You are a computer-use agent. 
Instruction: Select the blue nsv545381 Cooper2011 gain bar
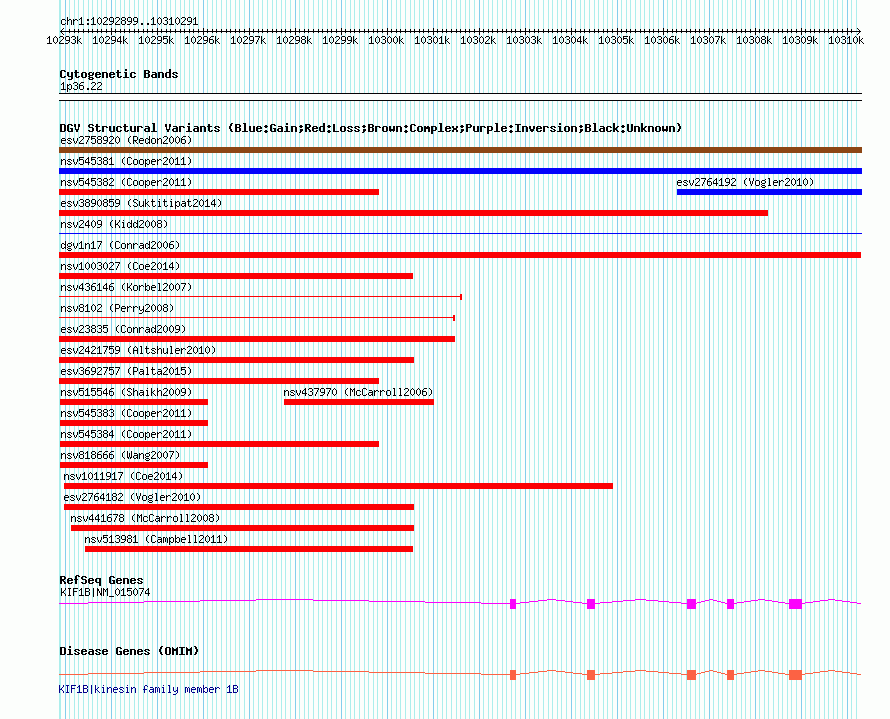460,171
